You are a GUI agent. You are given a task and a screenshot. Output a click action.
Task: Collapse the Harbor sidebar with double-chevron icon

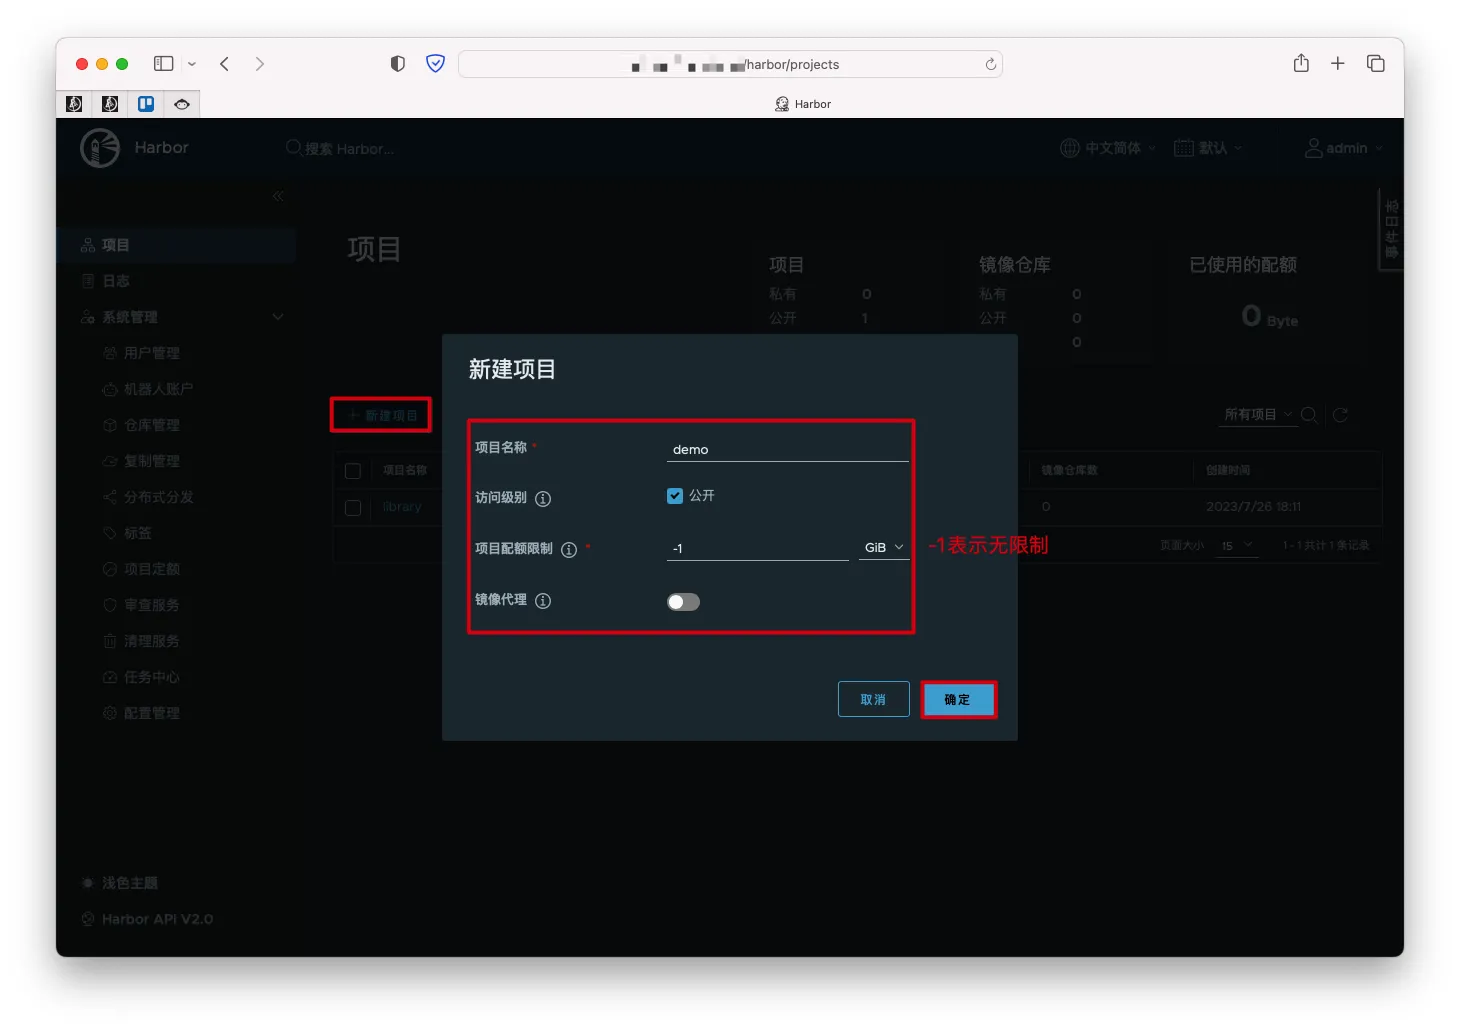pyautogui.click(x=278, y=196)
